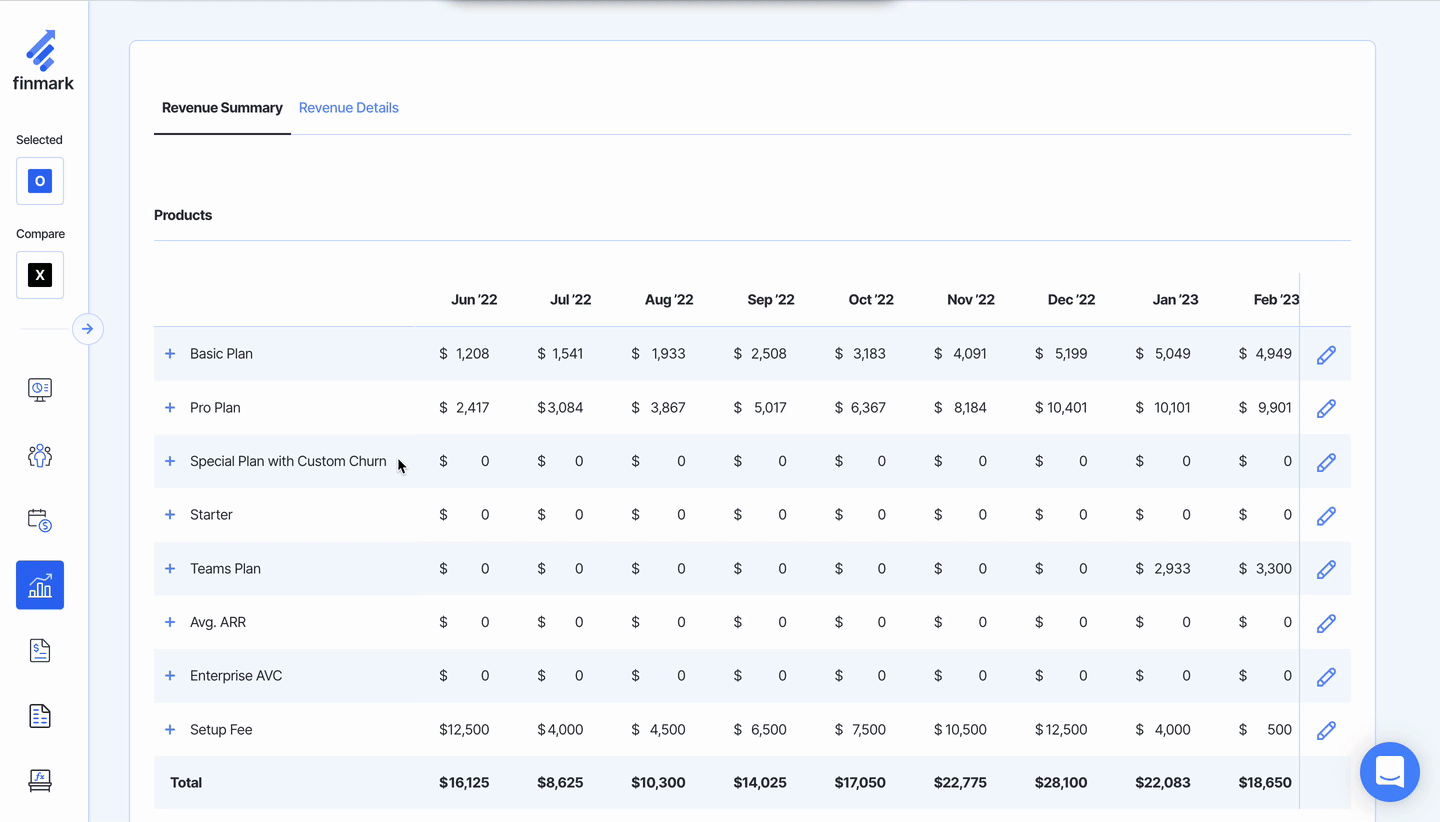
Task: Expand the Teams Plan row
Action: [x=170, y=569]
